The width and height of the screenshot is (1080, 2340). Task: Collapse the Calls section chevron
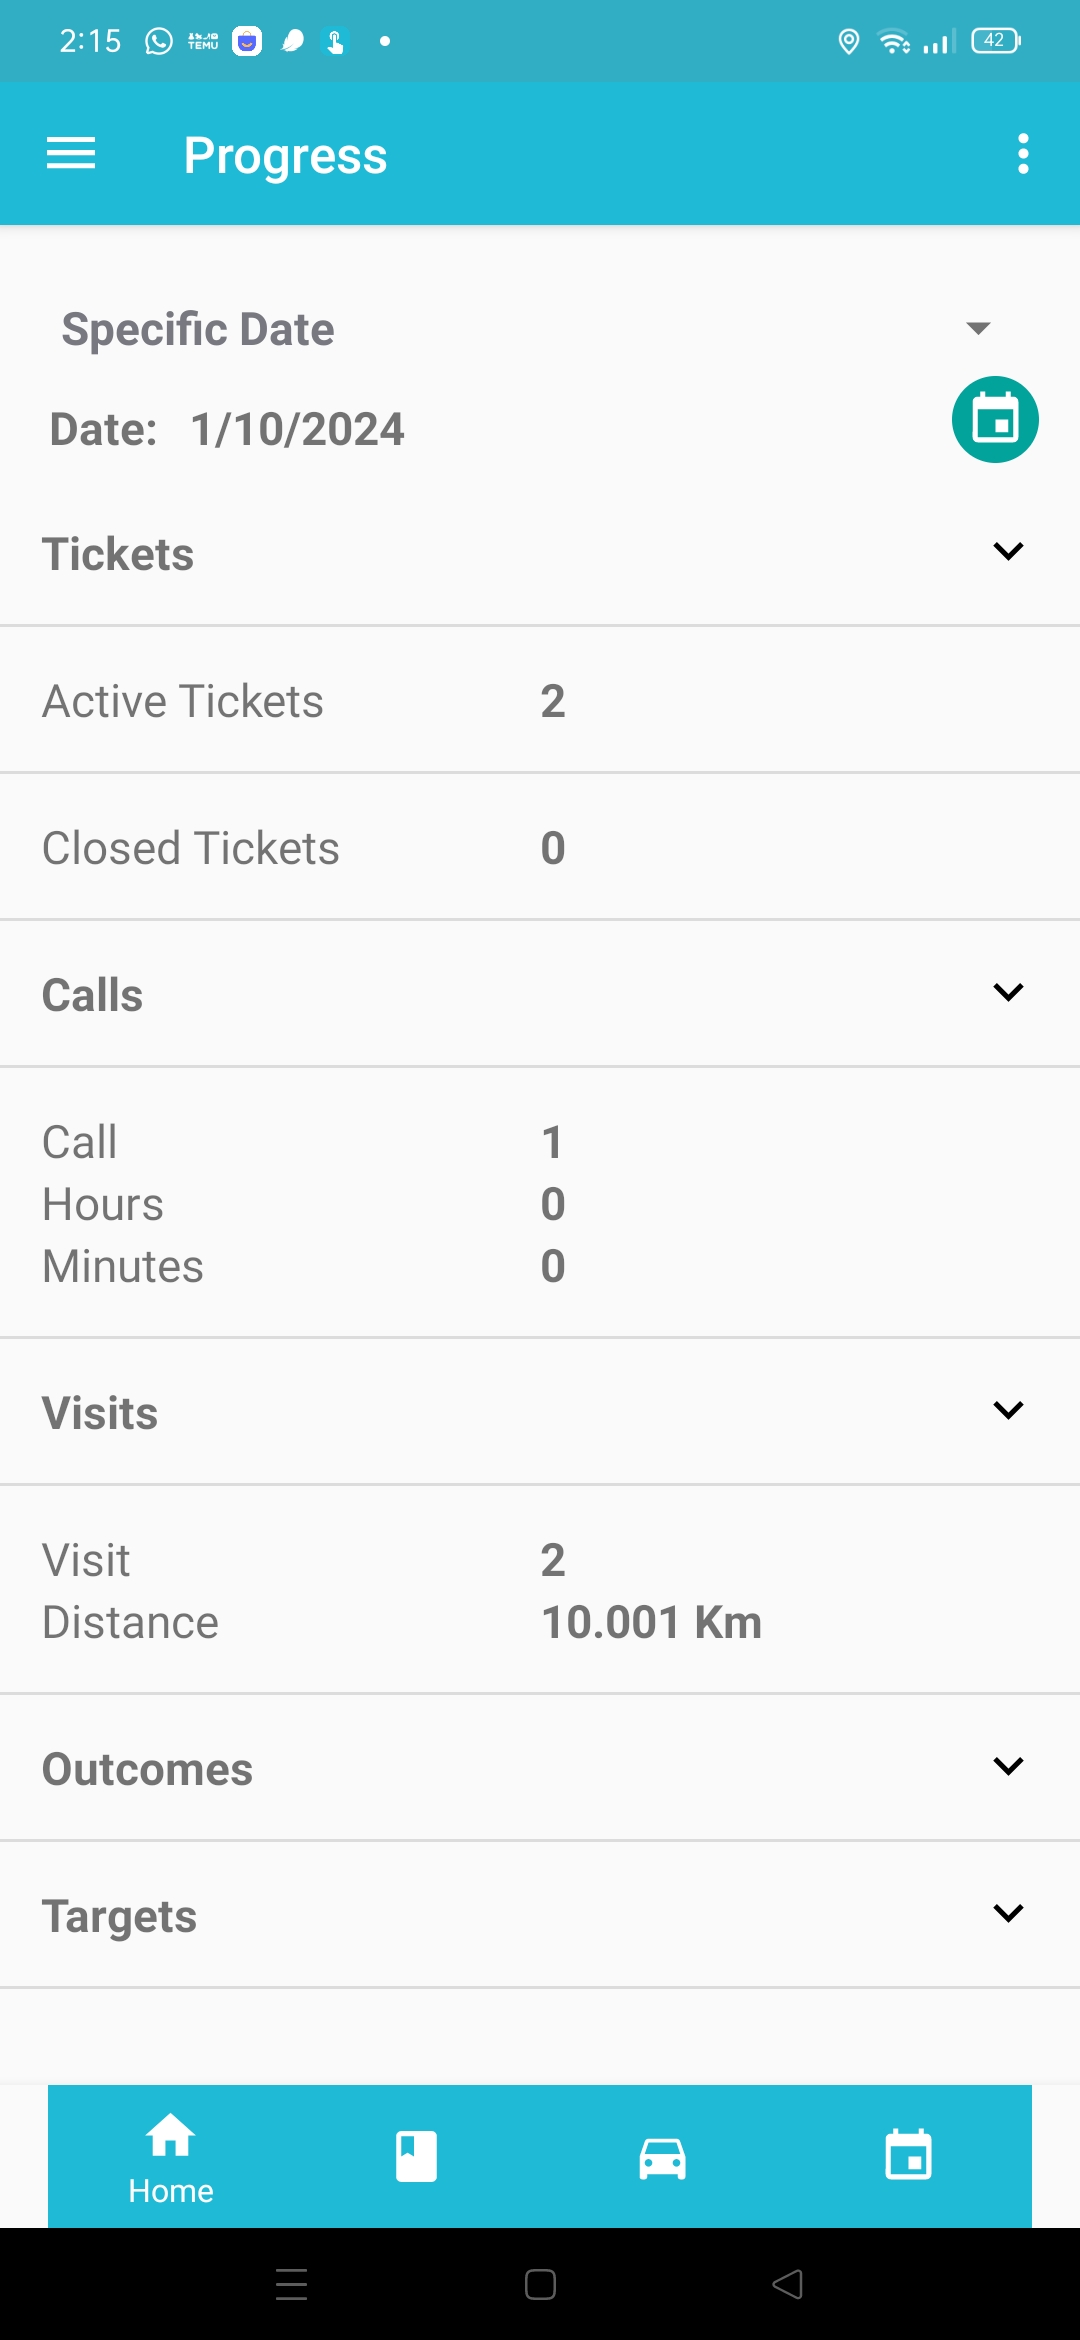pos(1008,993)
